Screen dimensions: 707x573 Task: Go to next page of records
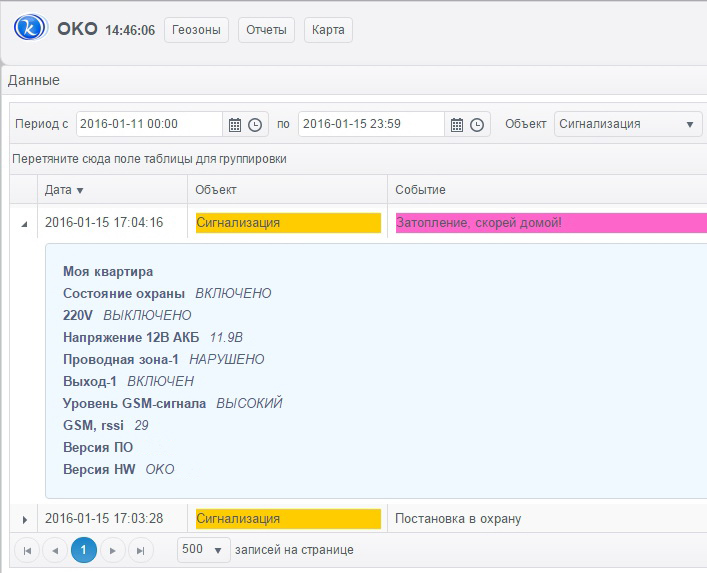[x=113, y=550]
